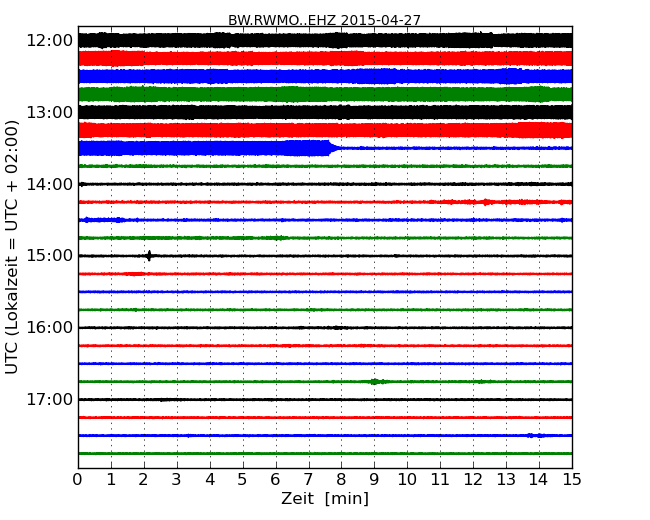
Task: Click x-axis tick label 6
Action: (275, 480)
